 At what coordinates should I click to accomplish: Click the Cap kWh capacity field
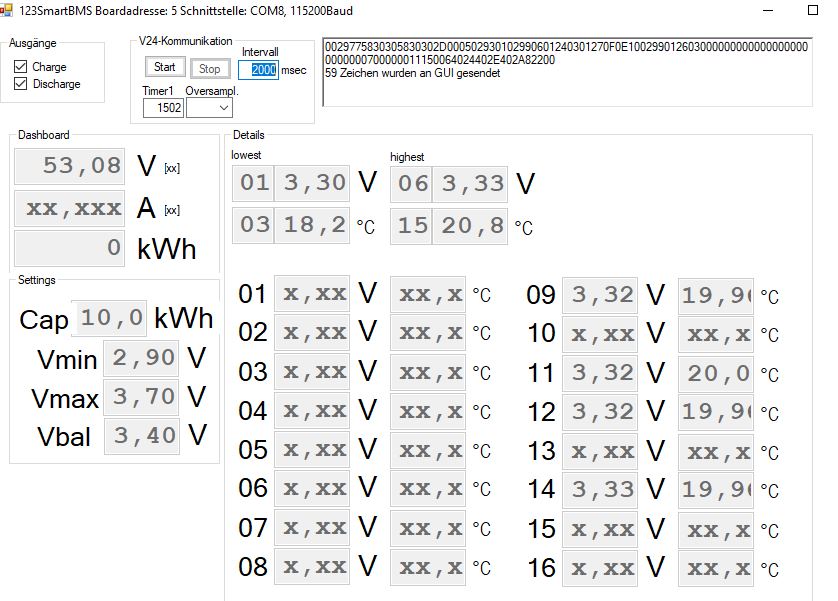point(110,318)
